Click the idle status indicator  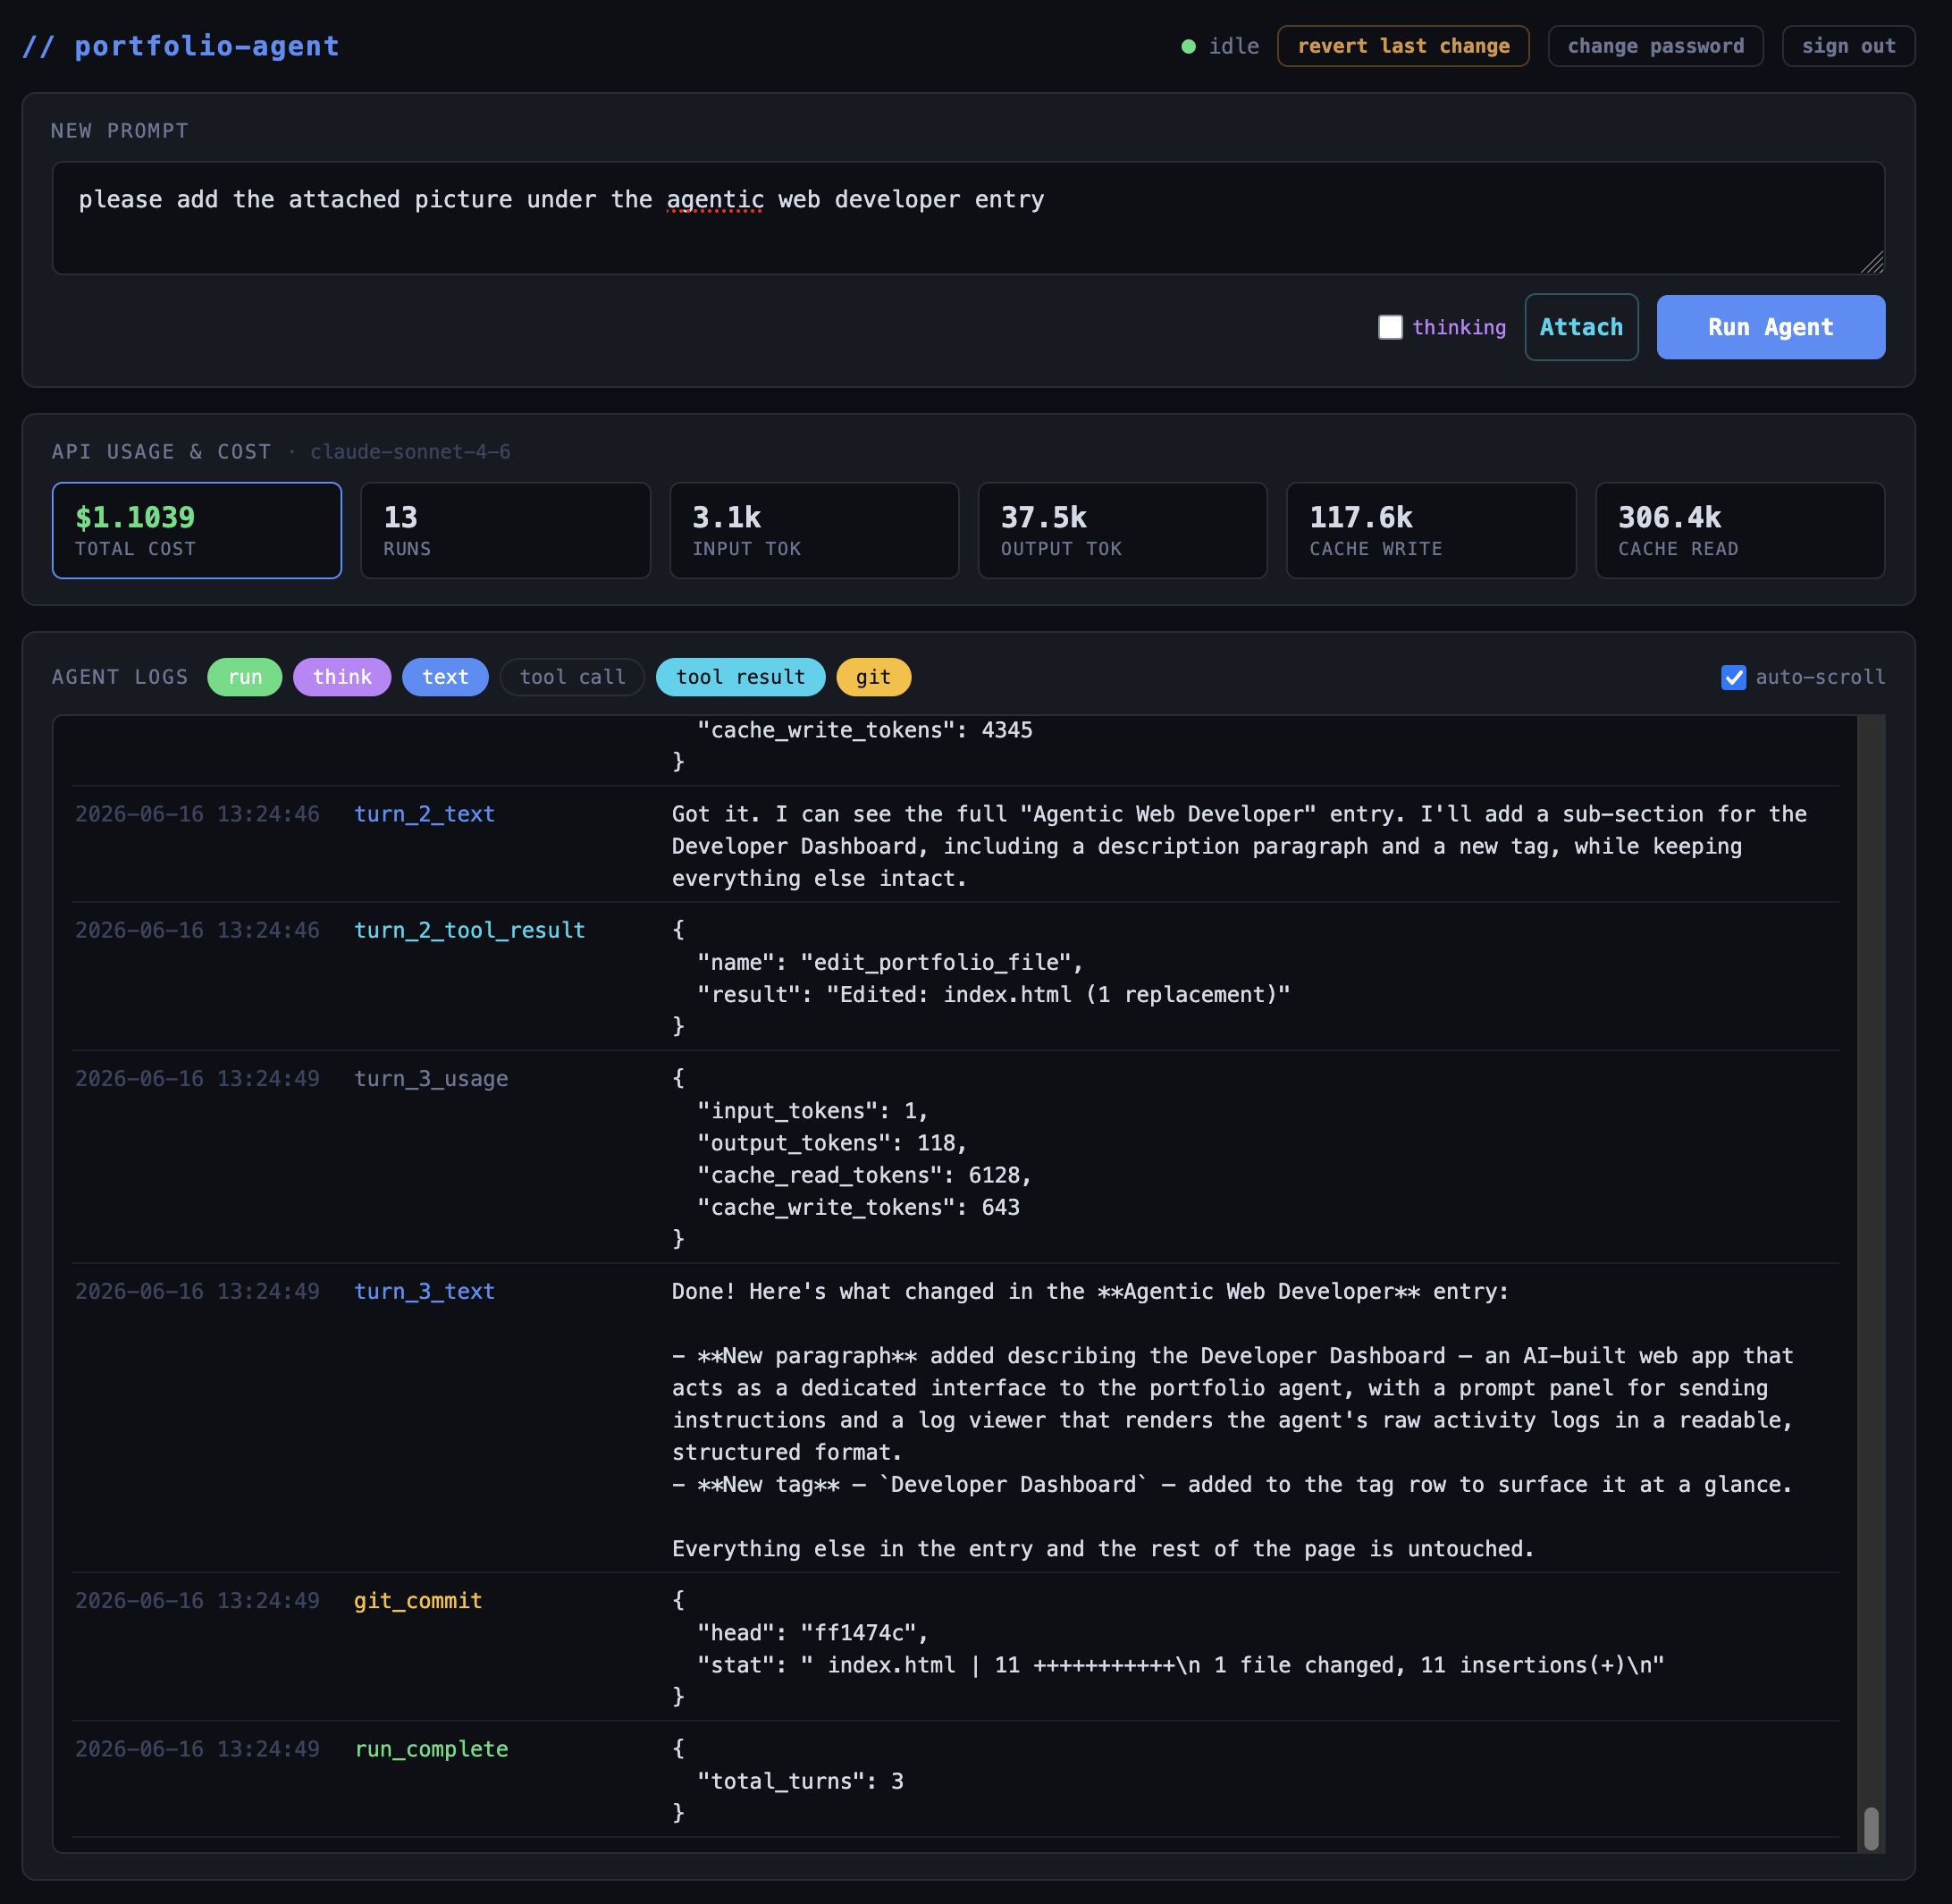pyautogui.click(x=1220, y=46)
